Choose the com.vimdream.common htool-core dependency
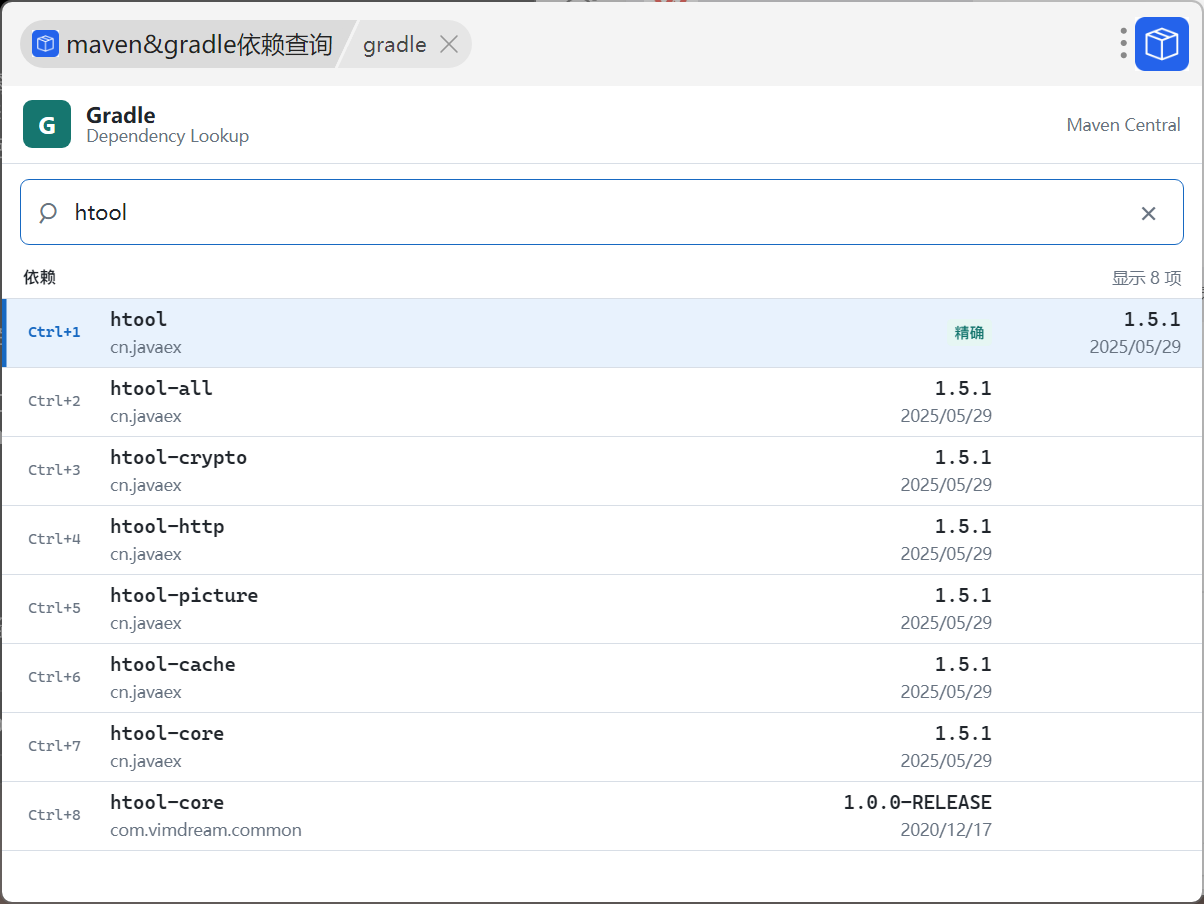Screen dimensions: 1204x904 pos(602,816)
